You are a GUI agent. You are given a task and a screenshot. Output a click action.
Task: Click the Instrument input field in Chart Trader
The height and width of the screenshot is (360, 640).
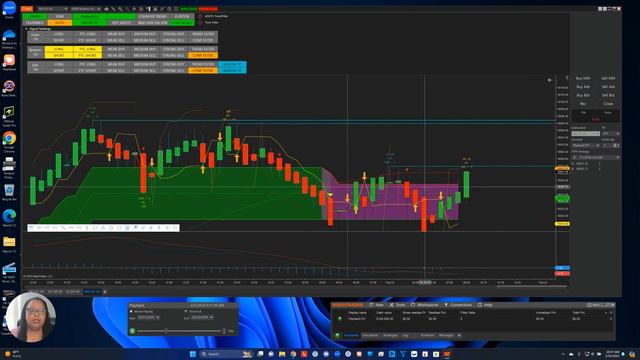(x=586, y=133)
